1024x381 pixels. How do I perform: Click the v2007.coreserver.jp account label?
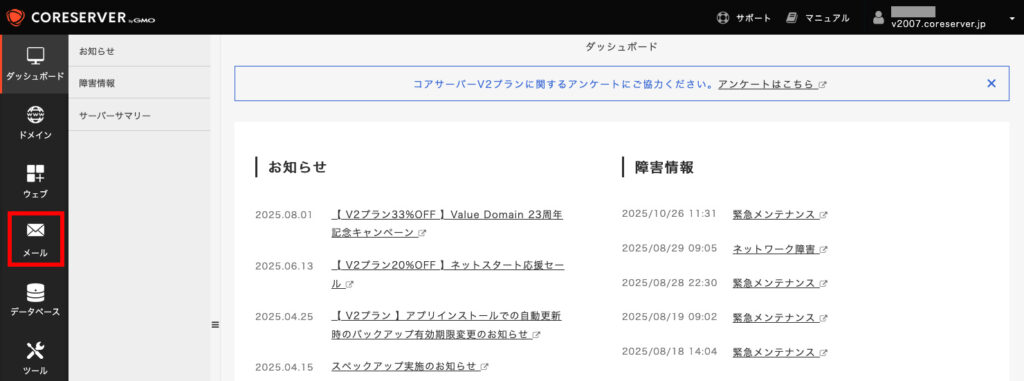point(938,24)
